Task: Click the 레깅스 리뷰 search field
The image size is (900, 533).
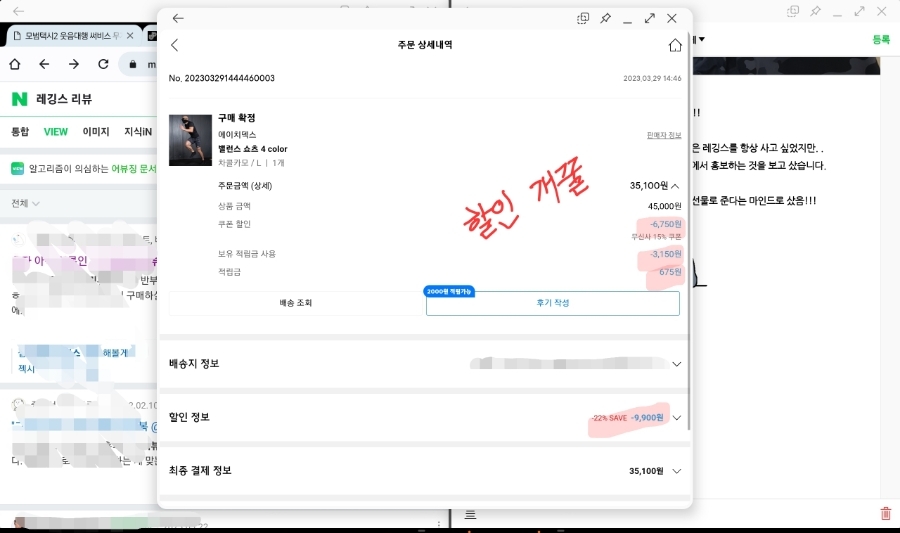Action: 64,99
